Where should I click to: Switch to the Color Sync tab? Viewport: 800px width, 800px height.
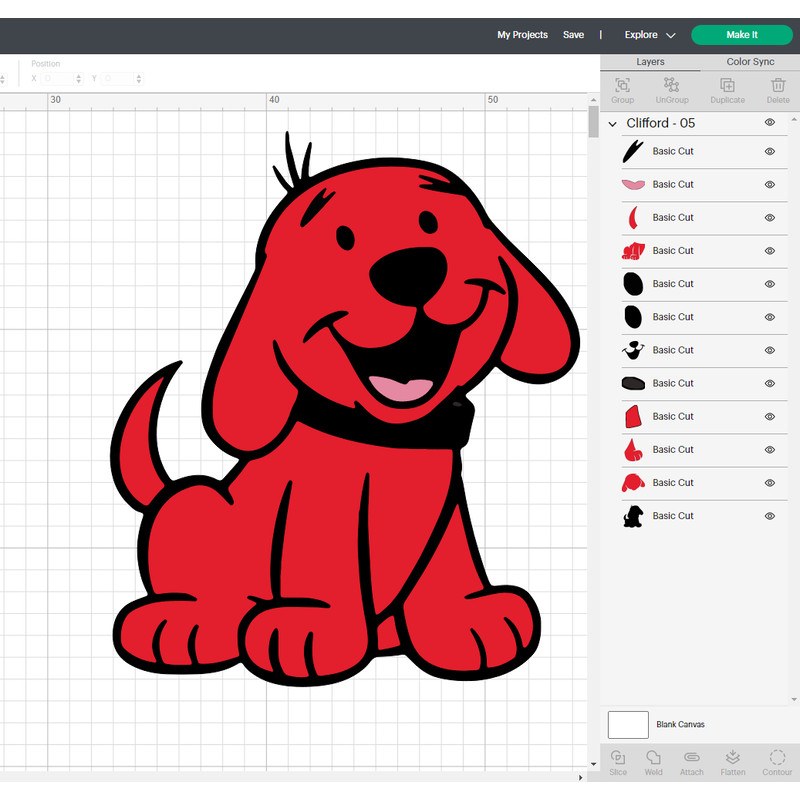pyautogui.click(x=749, y=61)
